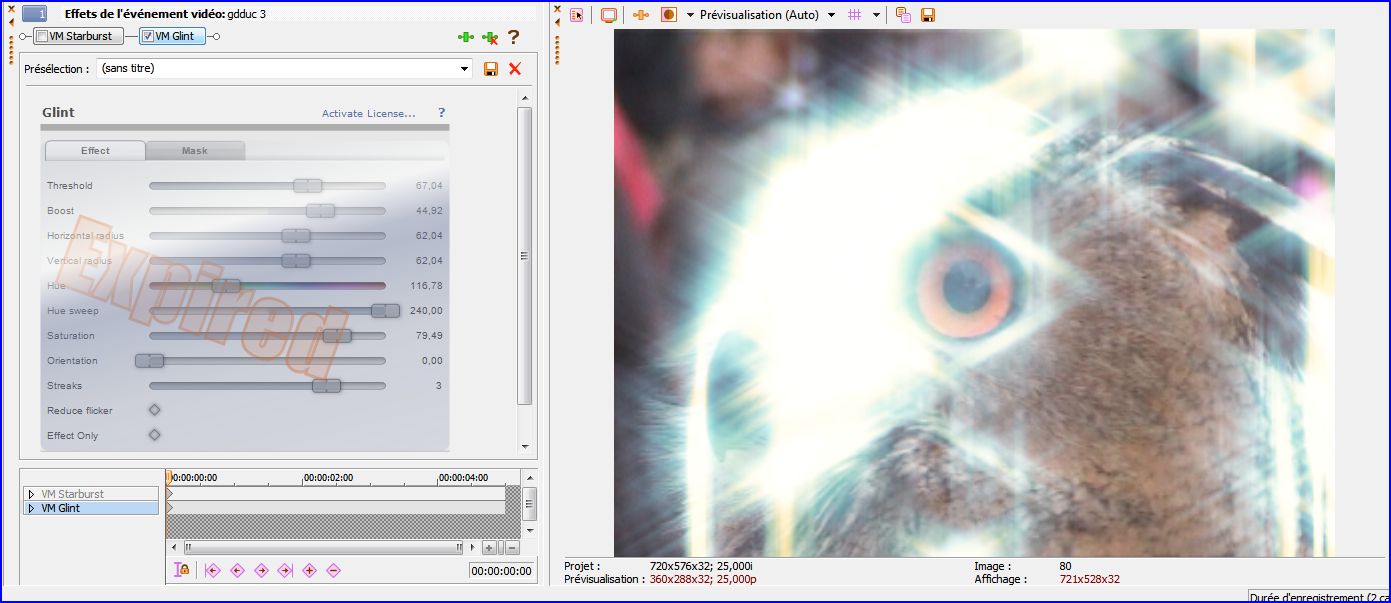Expand the VM Glint keyframe track
The width and height of the screenshot is (1391, 603).
click(31, 508)
